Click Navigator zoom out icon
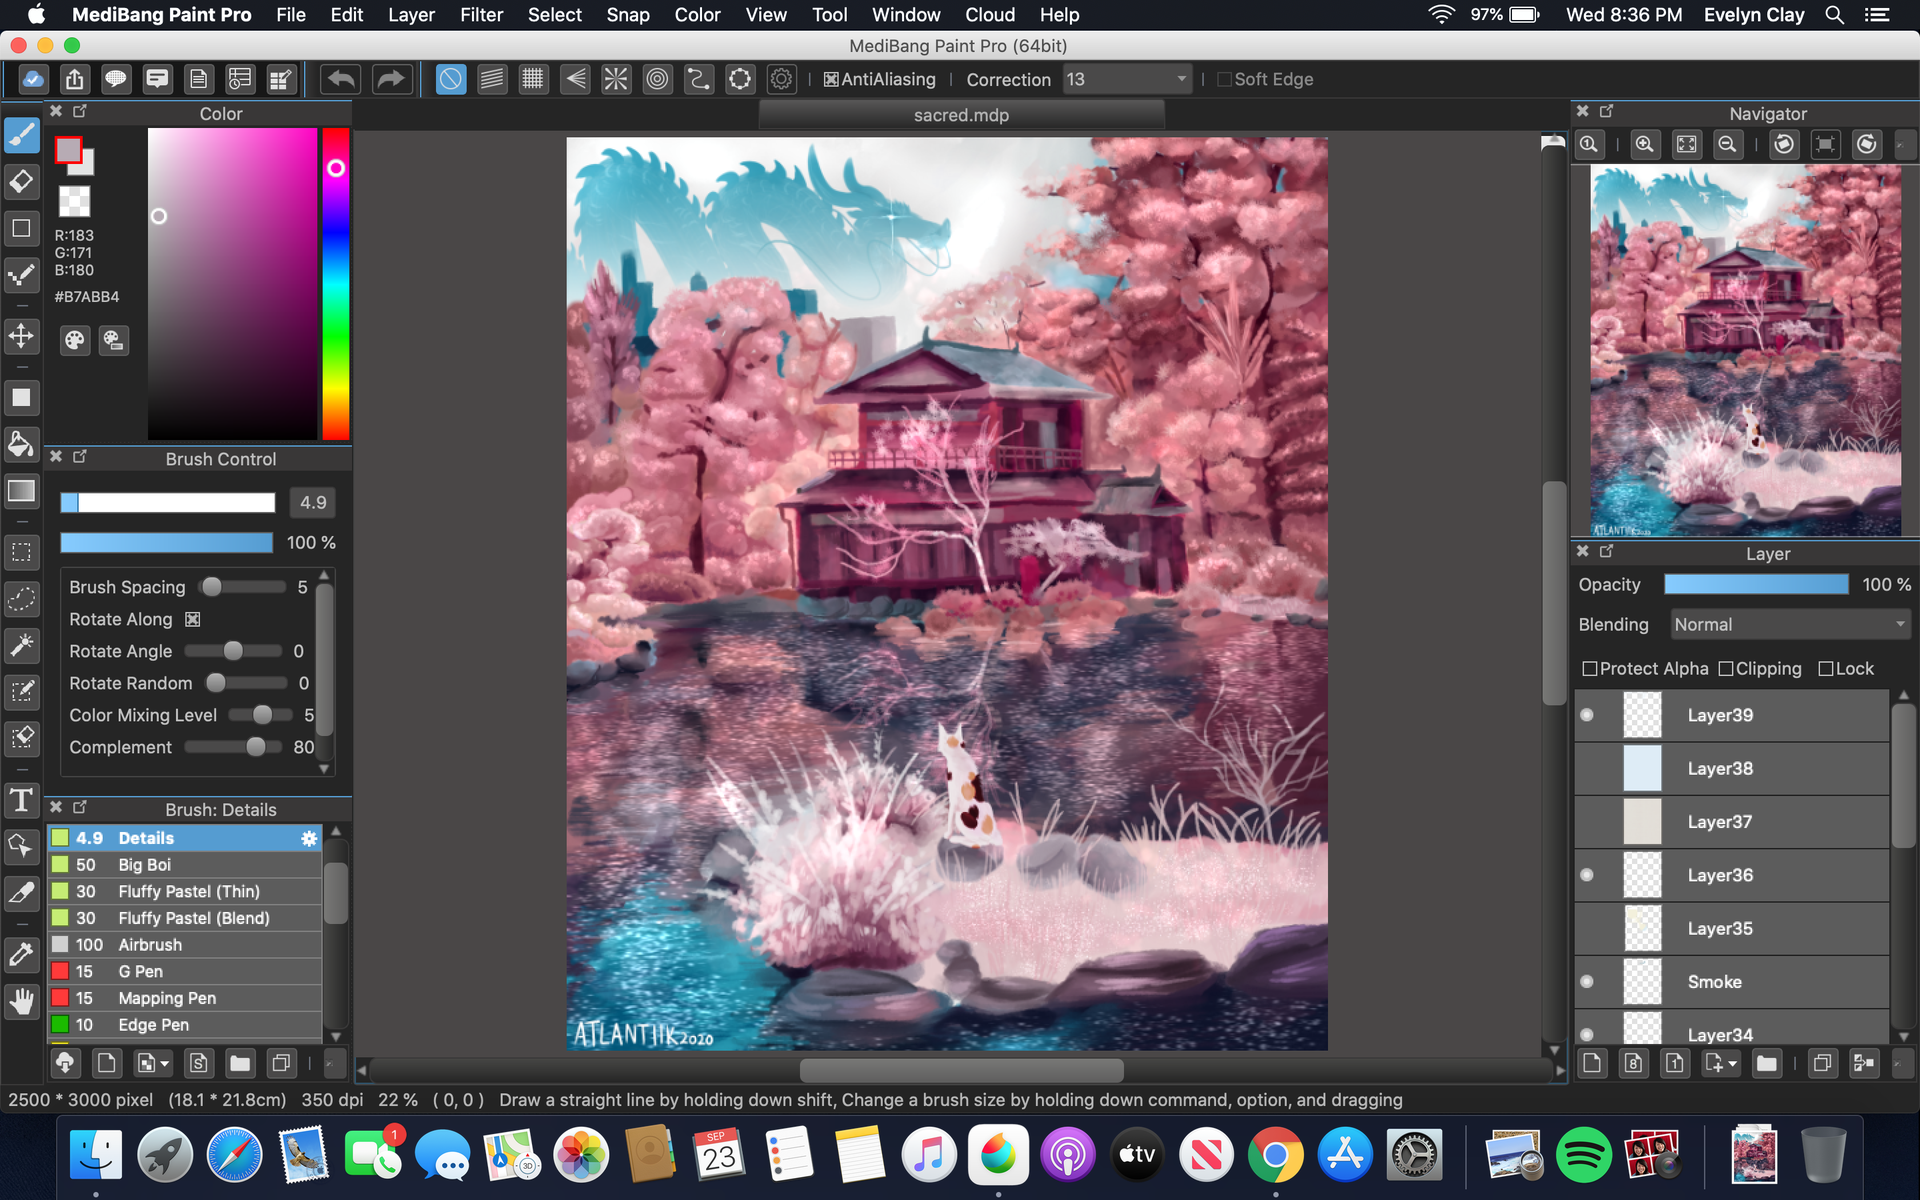Screen dimensions: 1920x1200 (x=1727, y=145)
